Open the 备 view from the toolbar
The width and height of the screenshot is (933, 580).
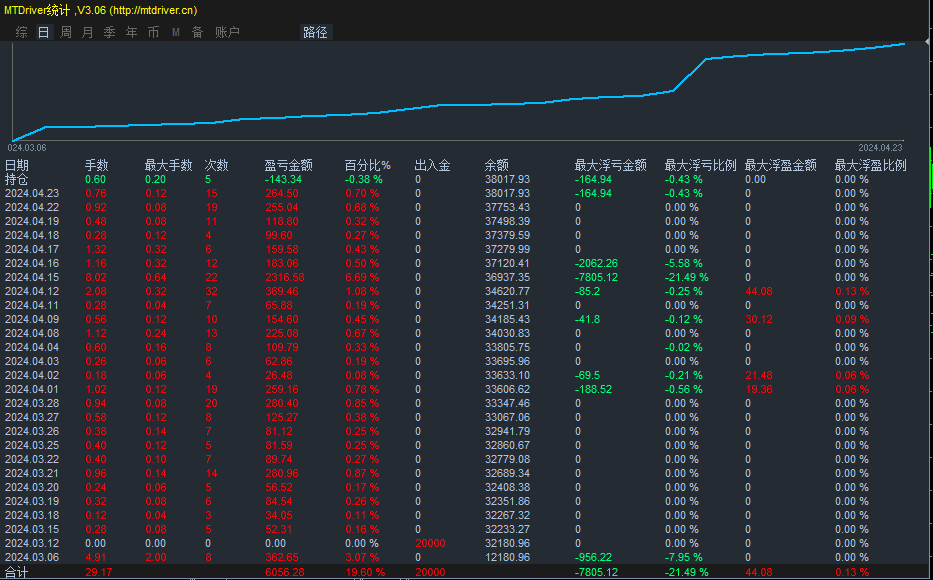(196, 31)
